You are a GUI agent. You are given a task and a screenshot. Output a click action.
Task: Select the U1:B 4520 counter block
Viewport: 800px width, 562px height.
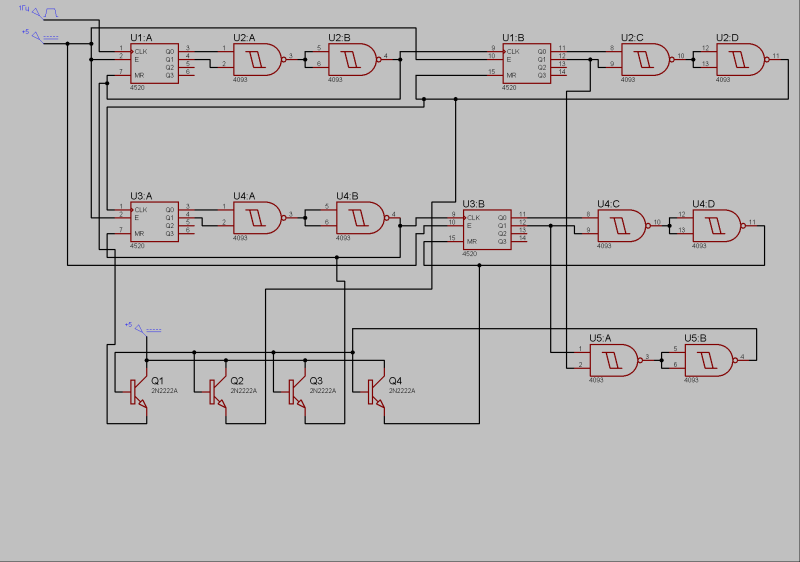click(527, 63)
